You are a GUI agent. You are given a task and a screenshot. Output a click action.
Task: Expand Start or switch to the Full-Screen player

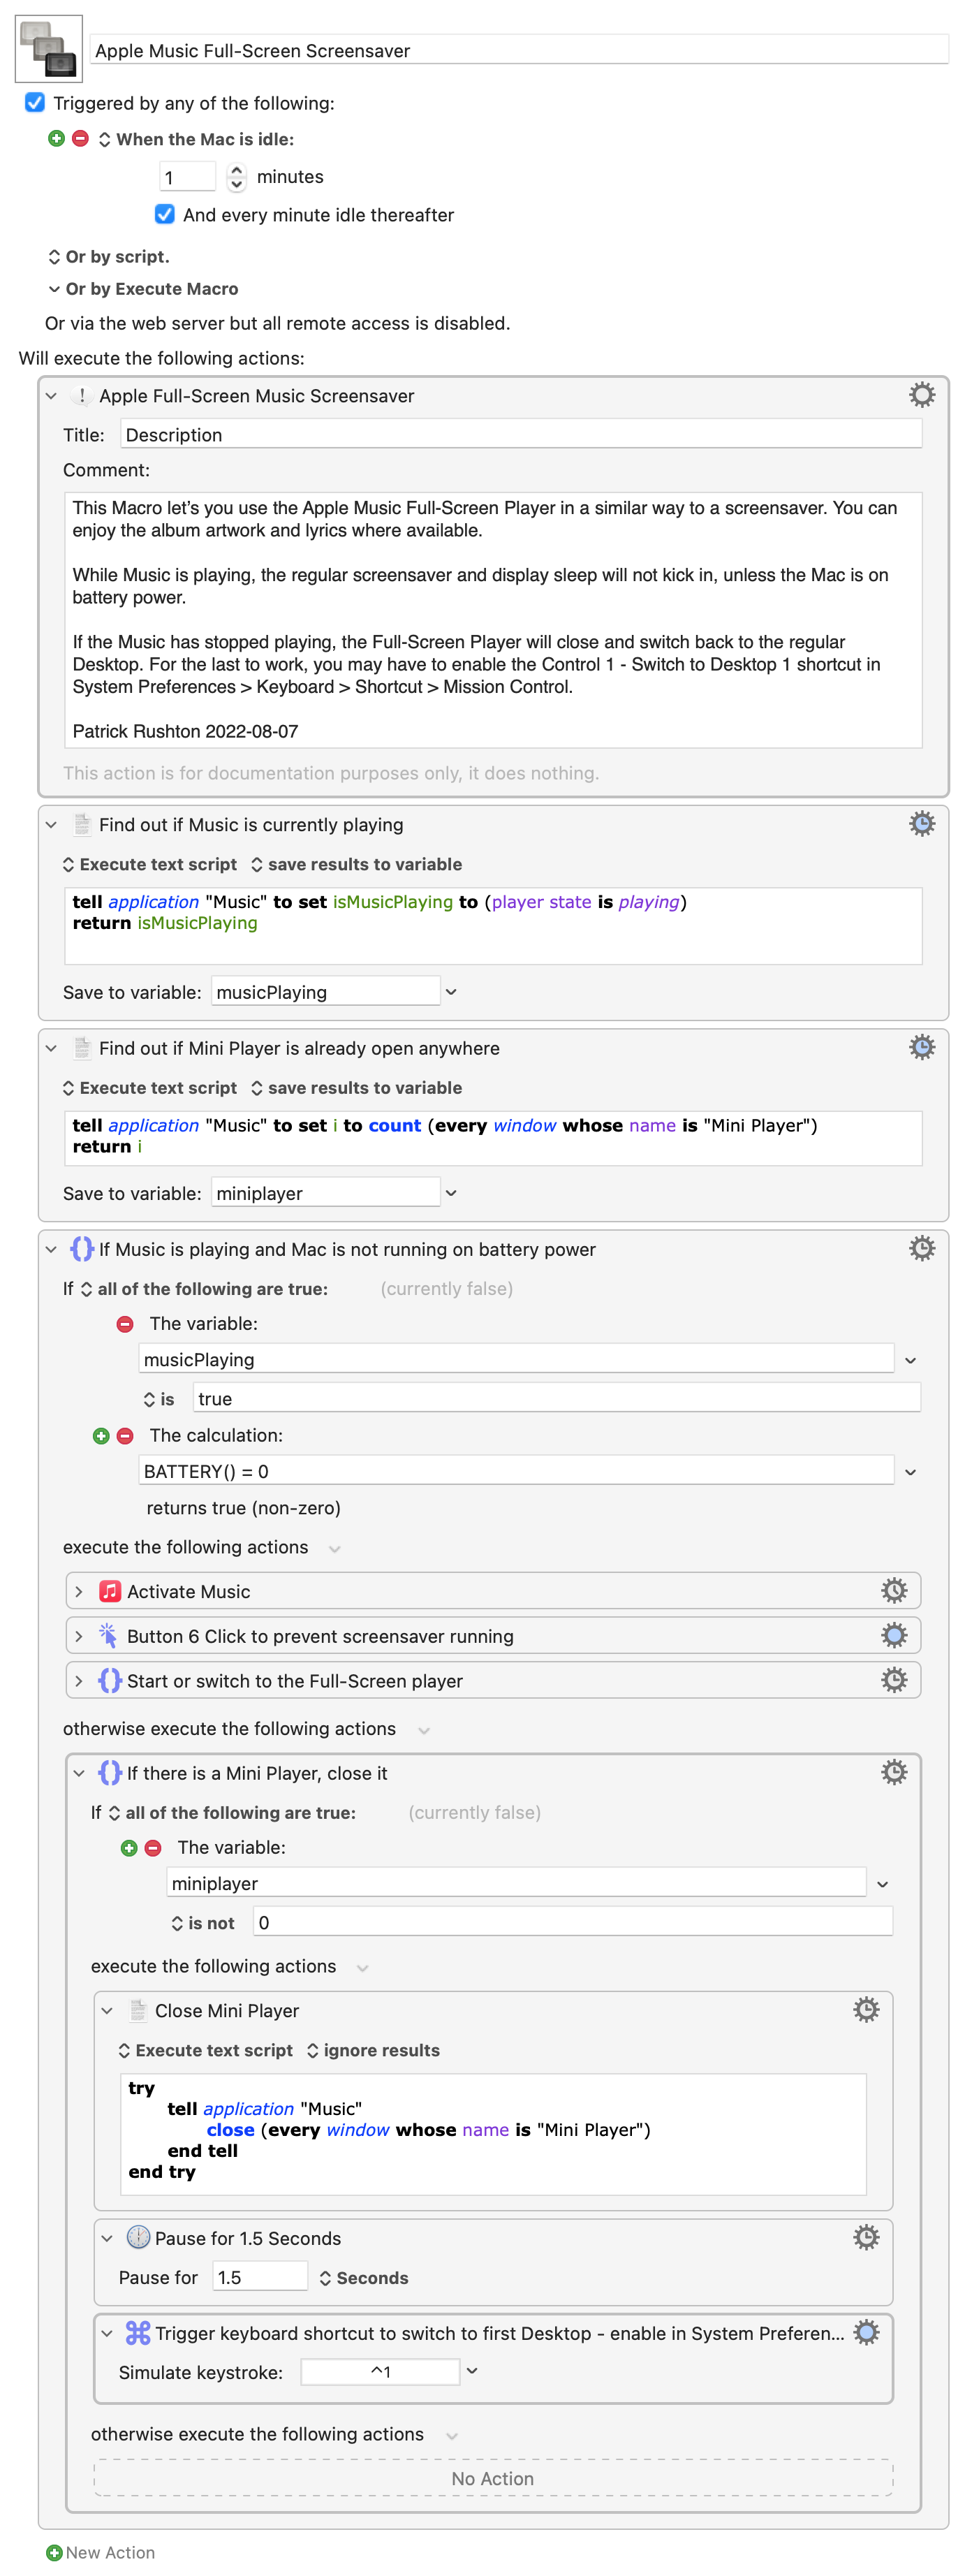point(79,1681)
